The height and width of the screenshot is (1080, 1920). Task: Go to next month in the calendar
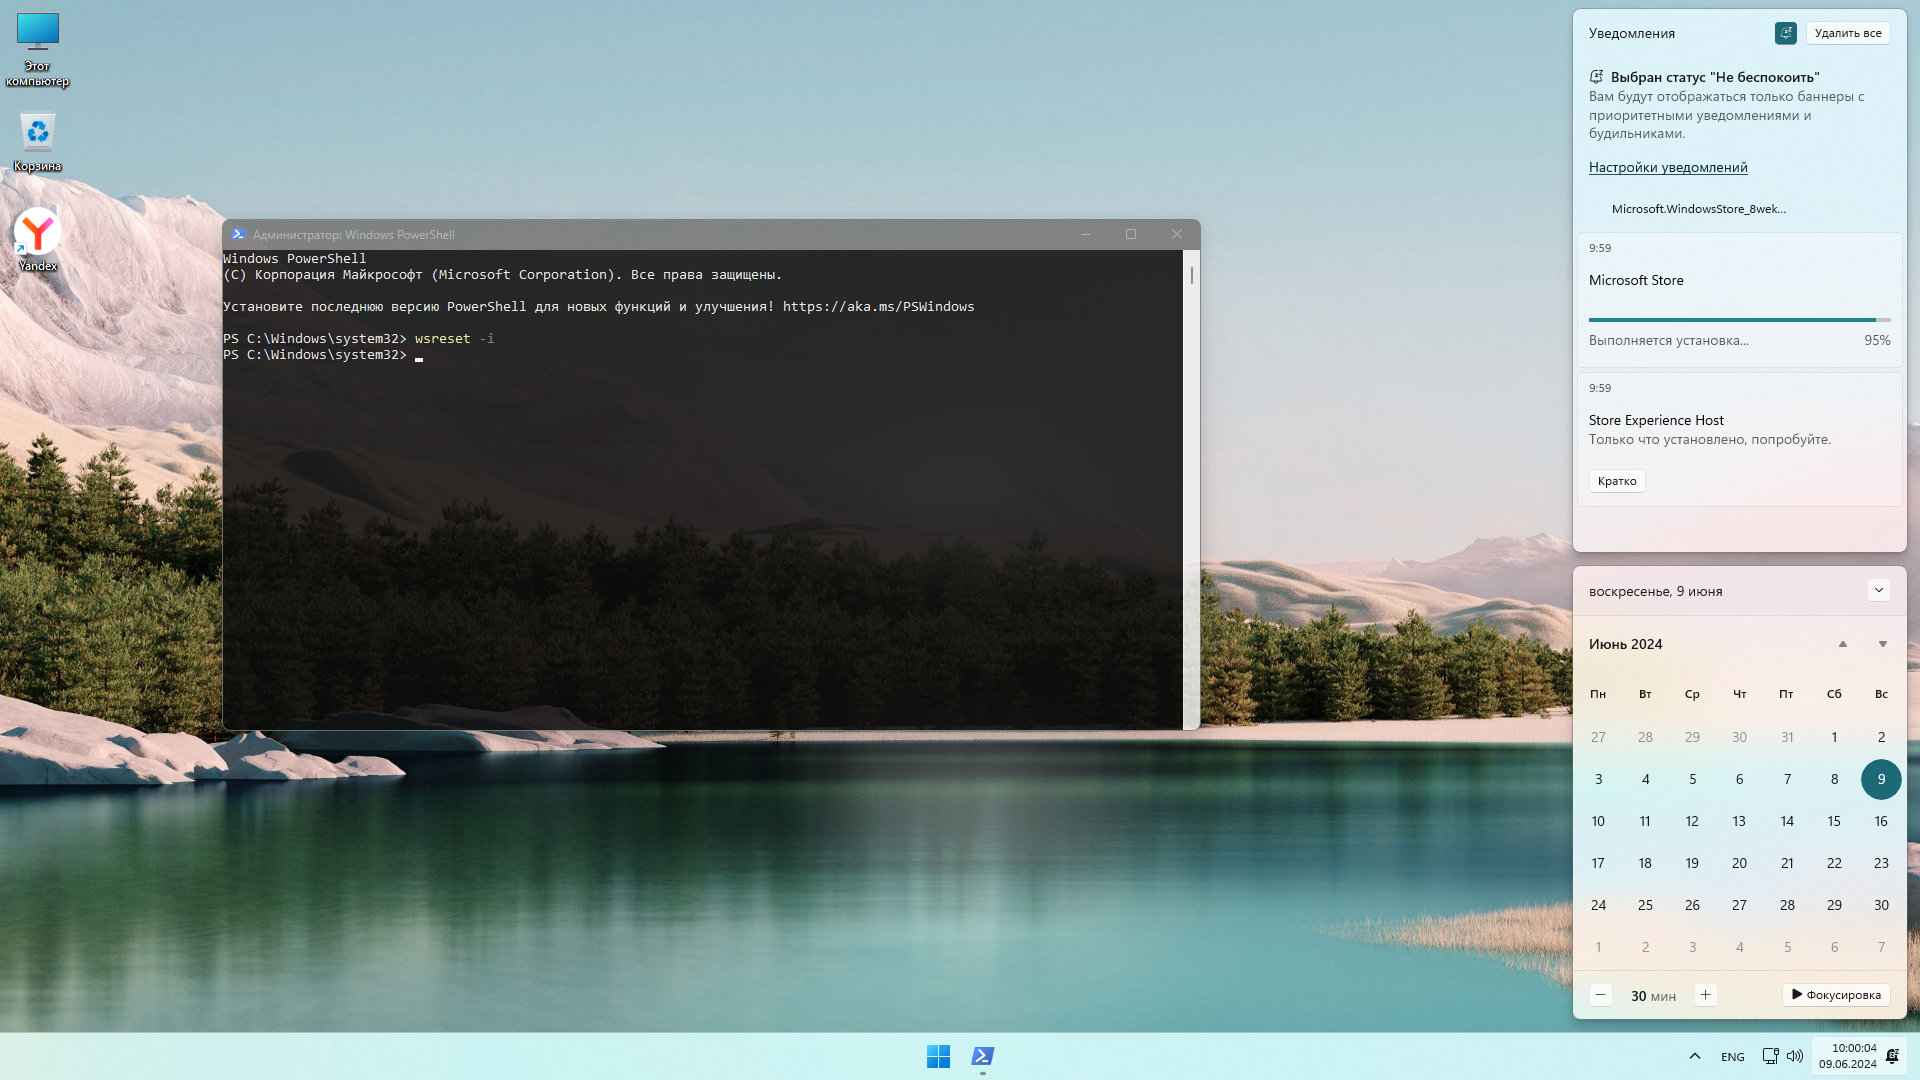pos(1881,644)
